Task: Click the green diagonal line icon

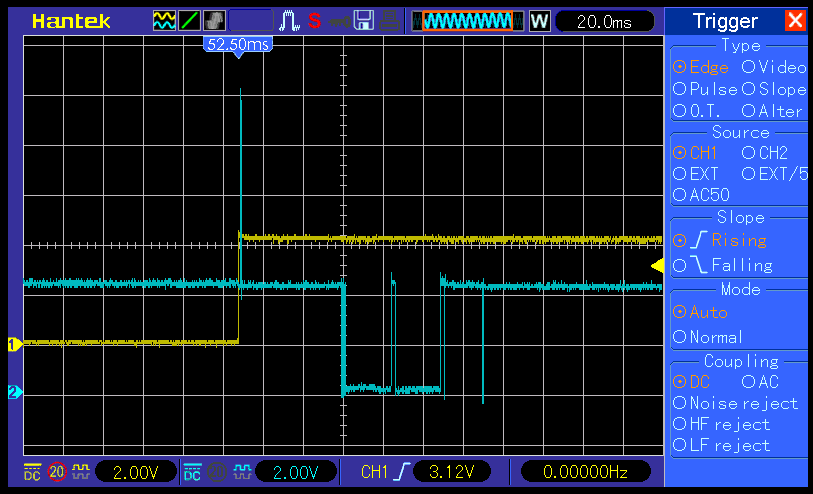Action: pyautogui.click(x=190, y=20)
